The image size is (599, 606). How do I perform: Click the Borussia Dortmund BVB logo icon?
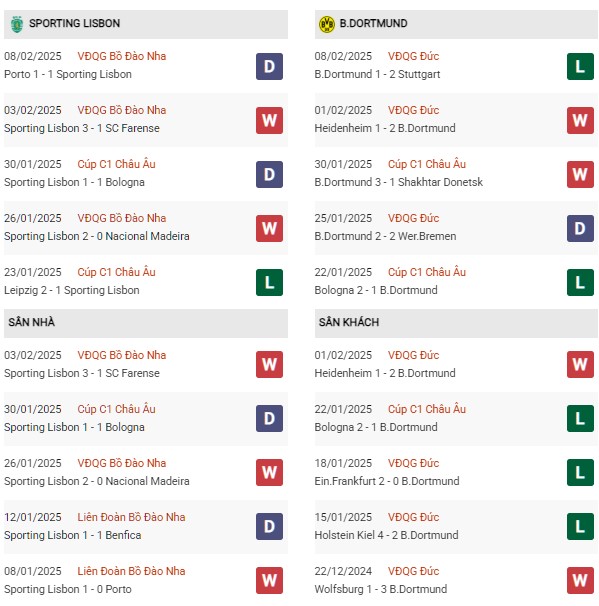[x=327, y=24]
